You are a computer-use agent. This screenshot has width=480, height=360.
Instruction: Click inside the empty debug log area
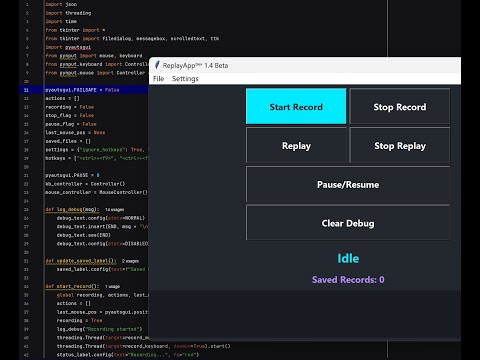305,315
